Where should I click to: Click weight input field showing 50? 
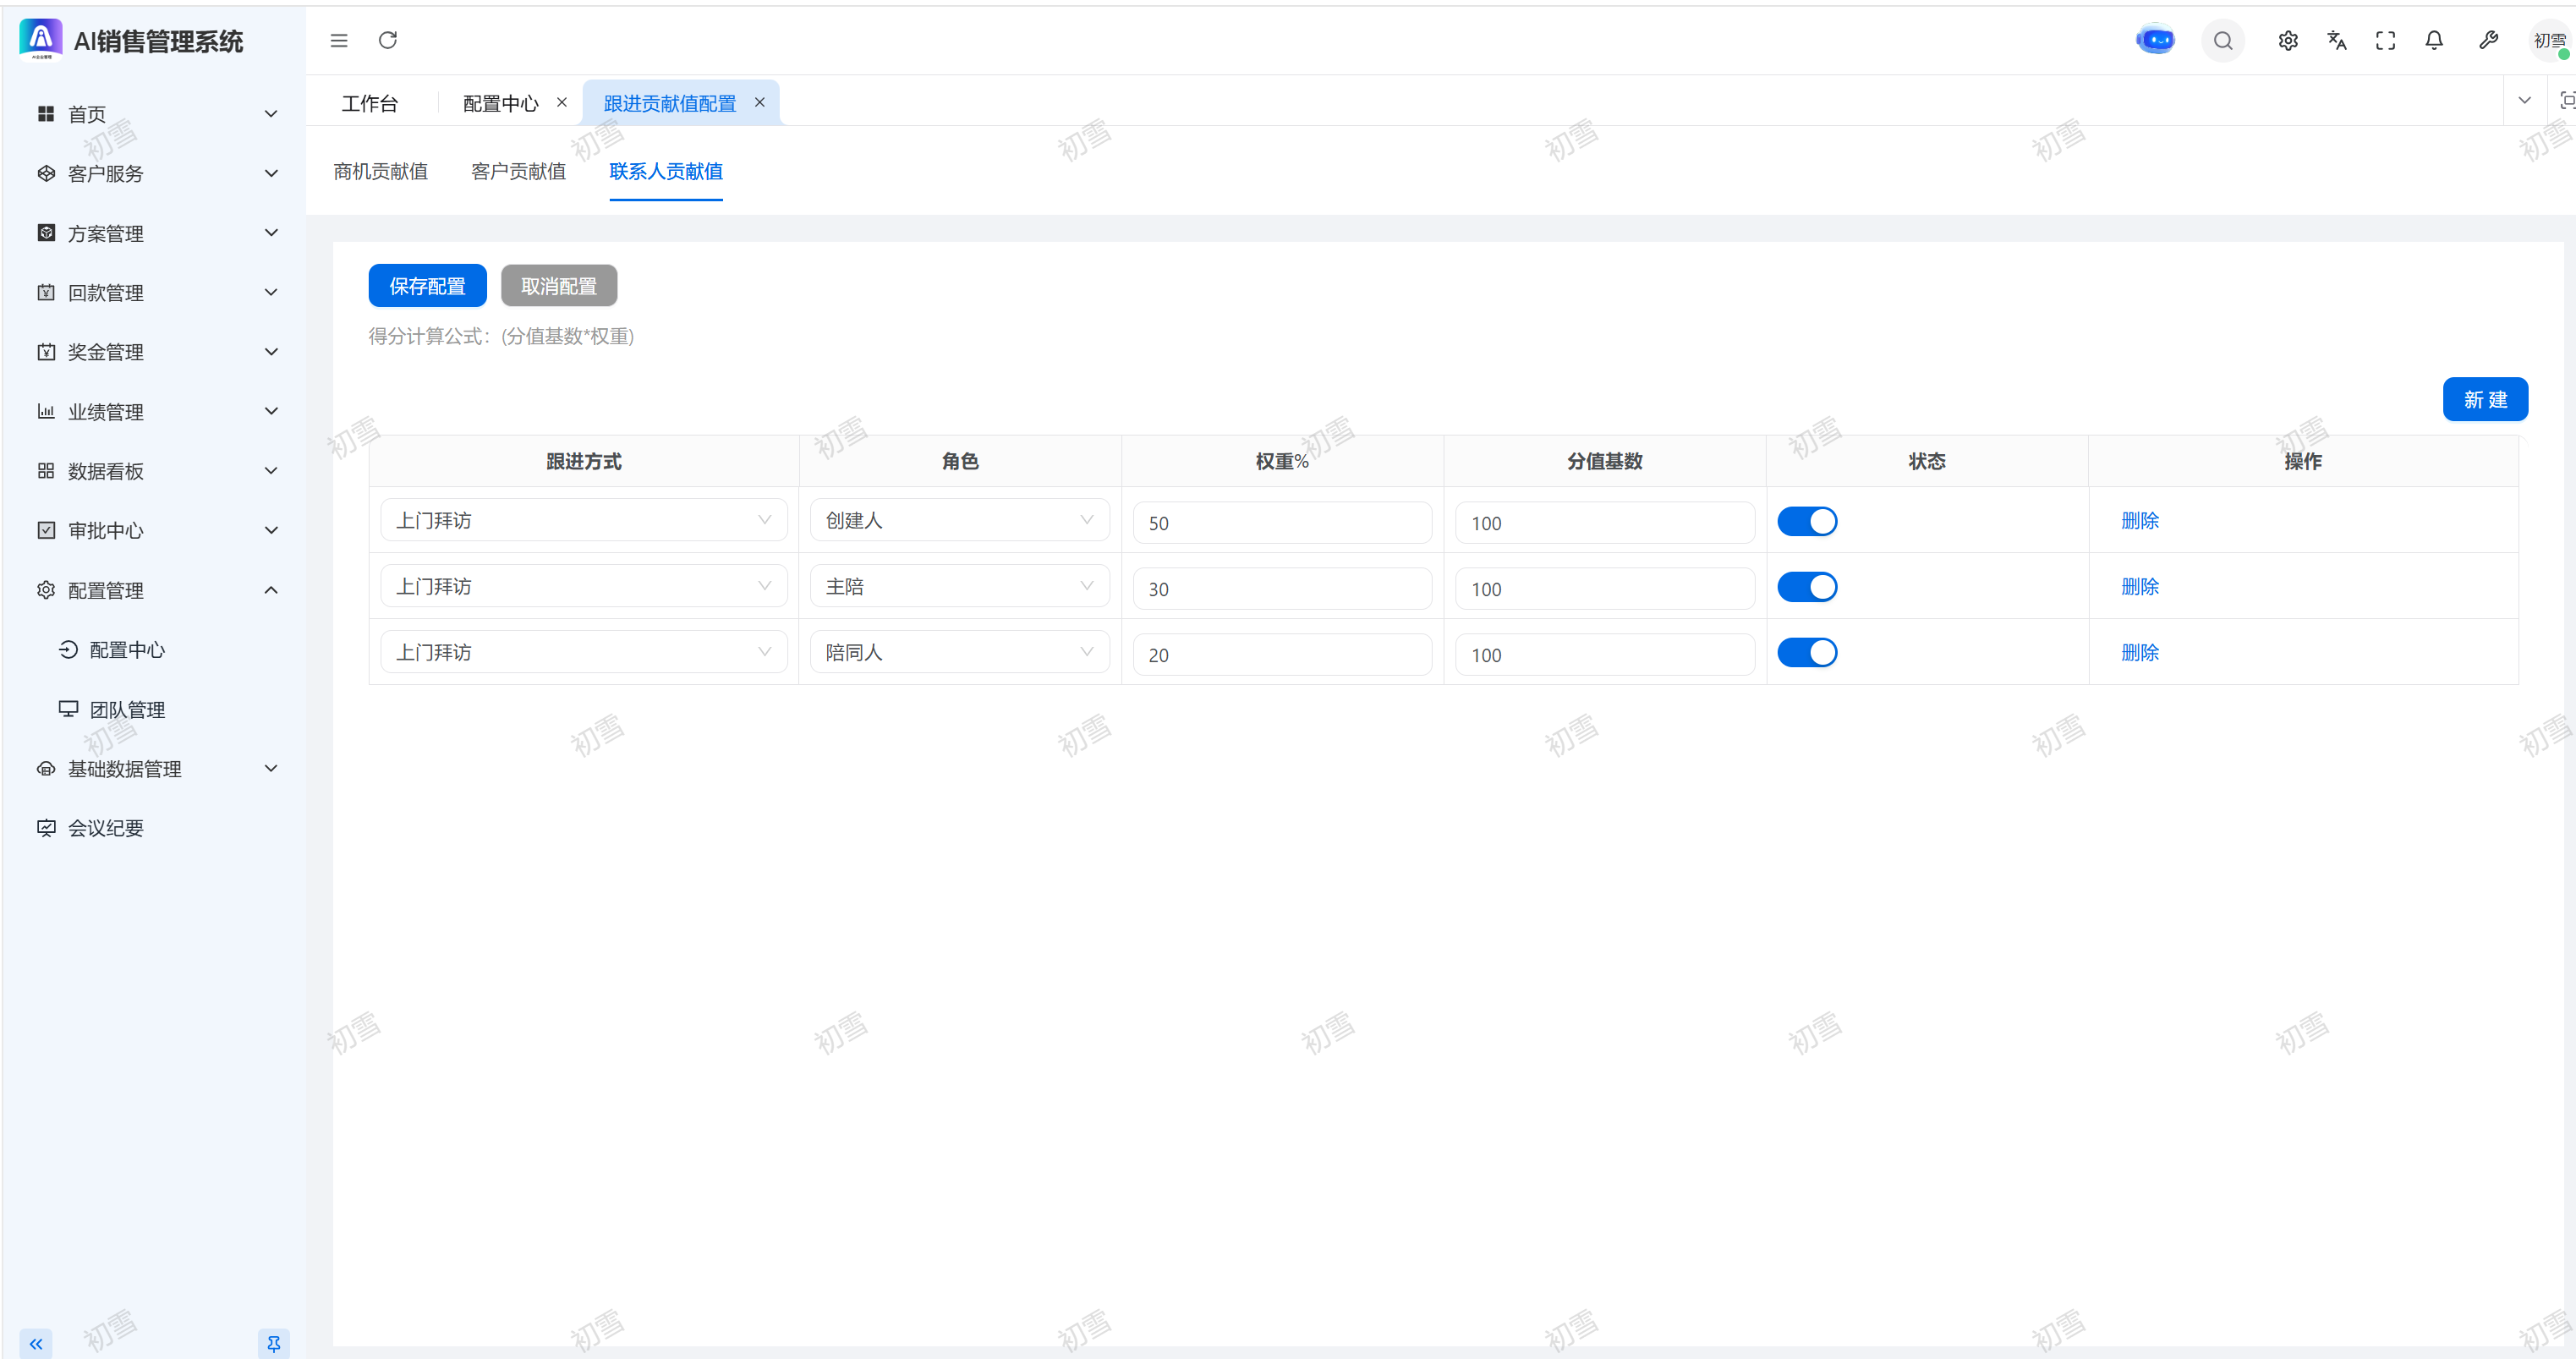click(1281, 523)
